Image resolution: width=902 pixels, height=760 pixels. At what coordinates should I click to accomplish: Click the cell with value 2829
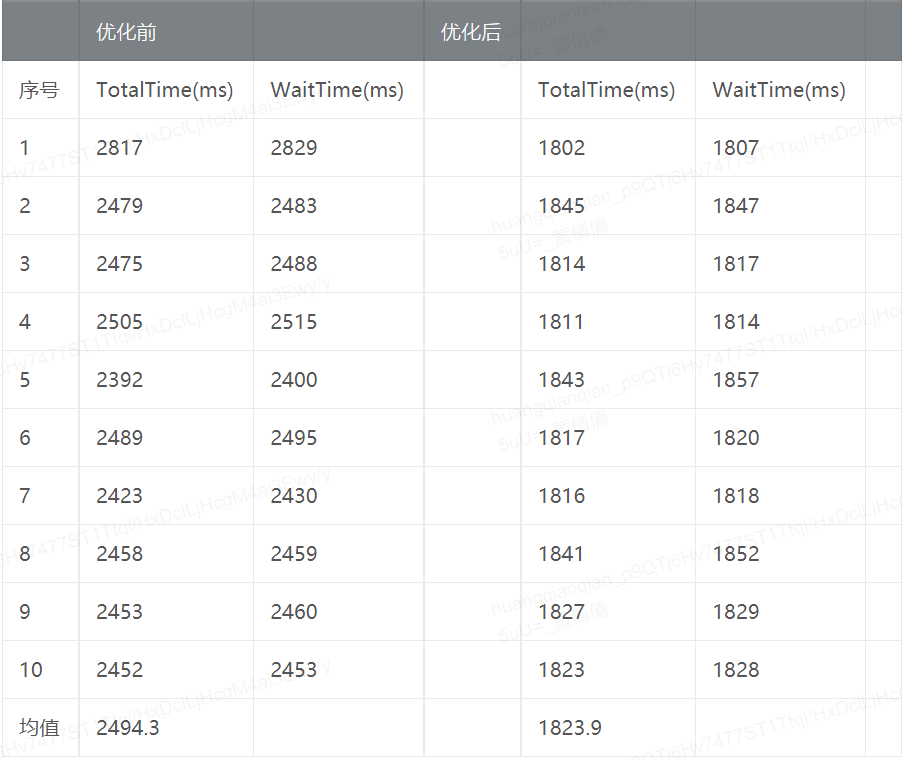point(338,148)
